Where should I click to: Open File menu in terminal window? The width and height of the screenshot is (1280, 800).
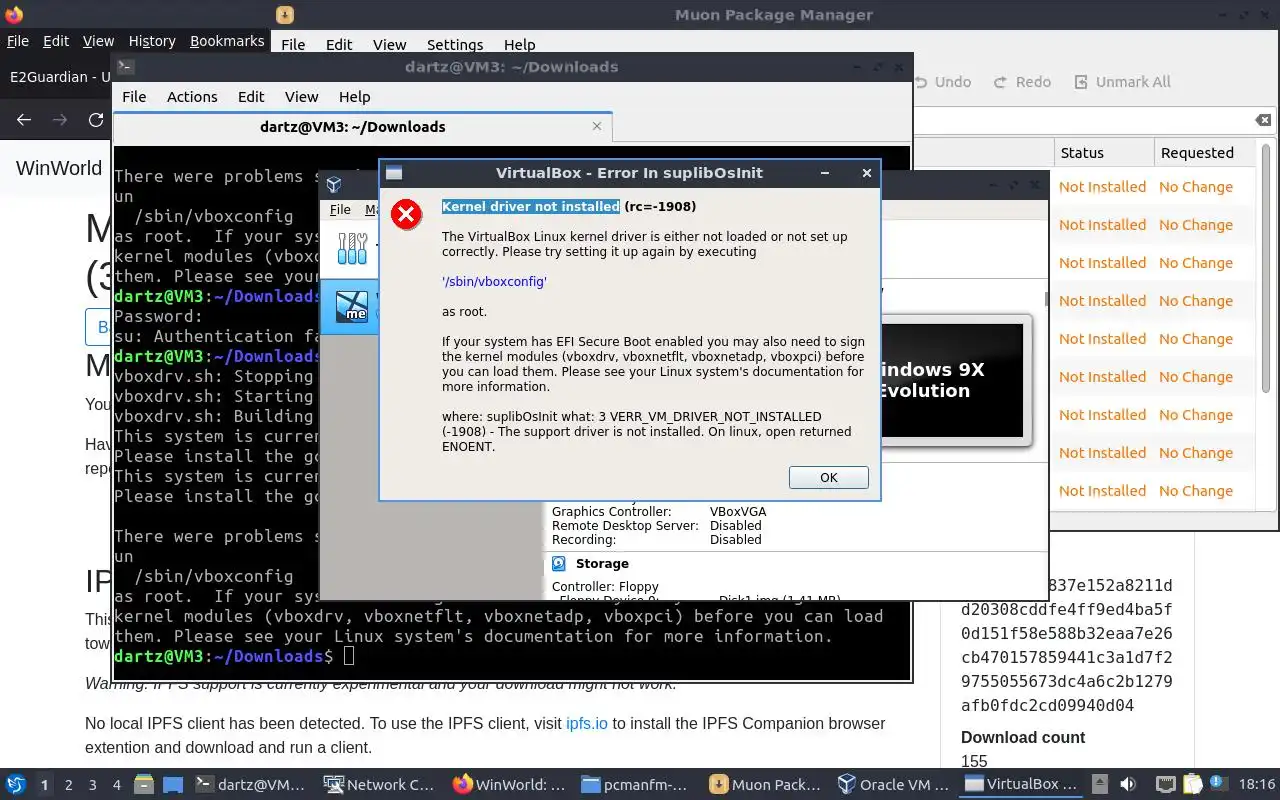click(x=134, y=97)
